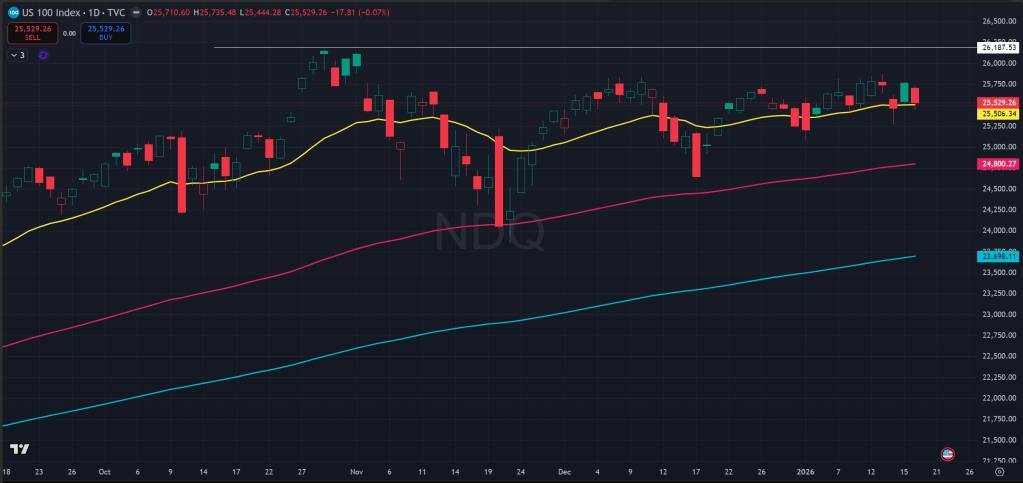
Task: Click the red current price label 25,529.26
Action: tap(999, 103)
